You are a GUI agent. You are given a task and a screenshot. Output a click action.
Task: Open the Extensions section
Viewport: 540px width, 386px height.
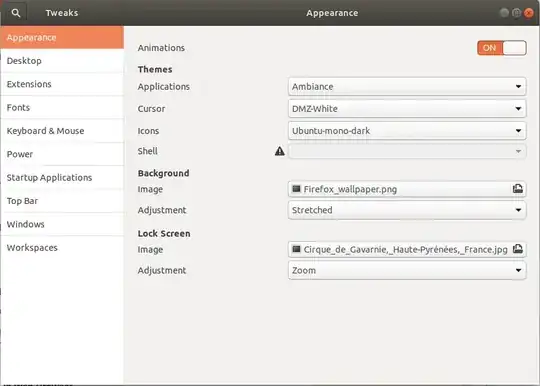(x=62, y=84)
